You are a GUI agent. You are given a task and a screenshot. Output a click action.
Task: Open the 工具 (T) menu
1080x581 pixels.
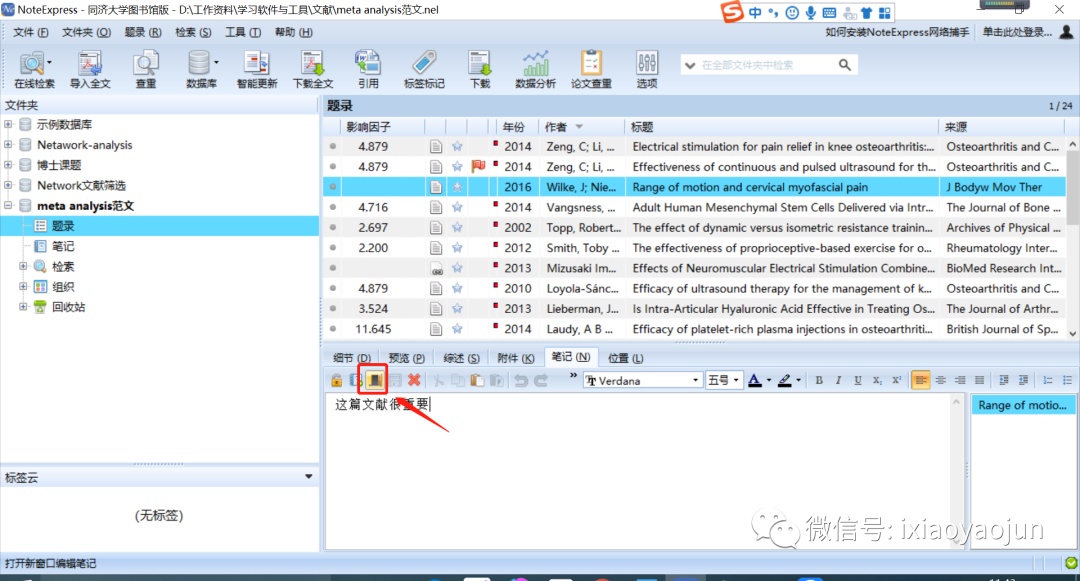pyautogui.click(x=243, y=32)
